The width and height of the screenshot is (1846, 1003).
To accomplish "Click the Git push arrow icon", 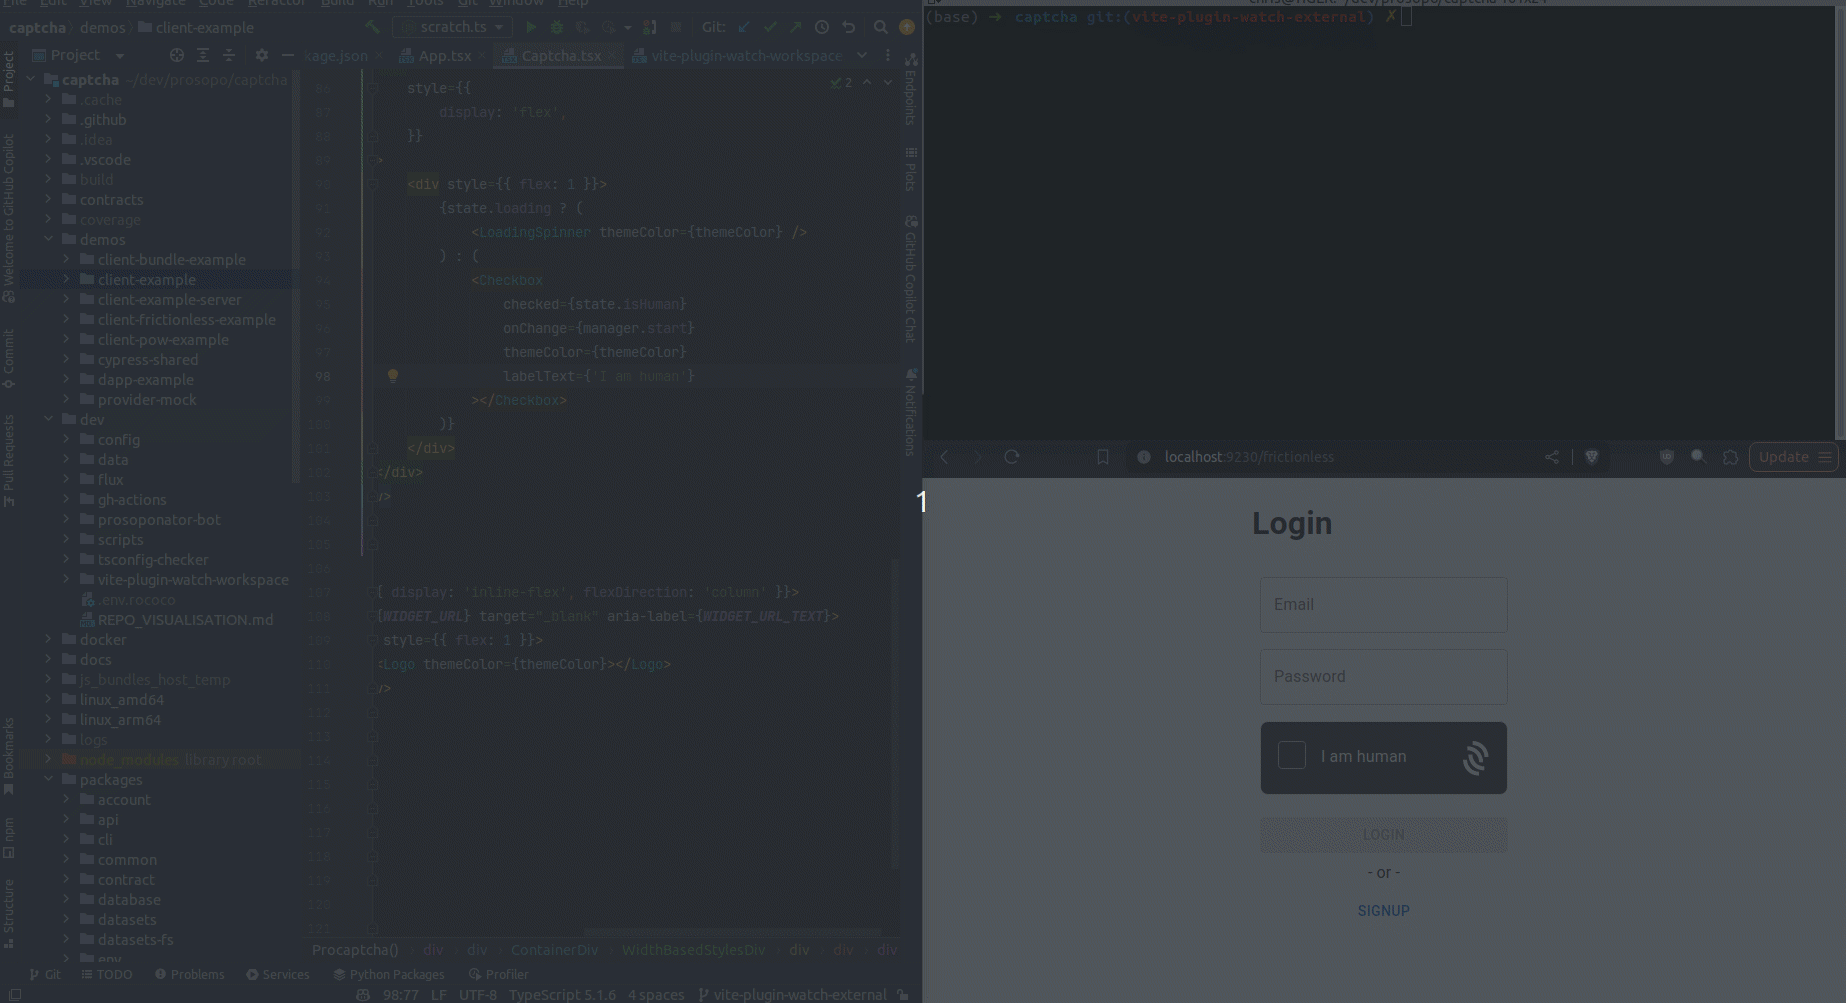I will tap(796, 27).
